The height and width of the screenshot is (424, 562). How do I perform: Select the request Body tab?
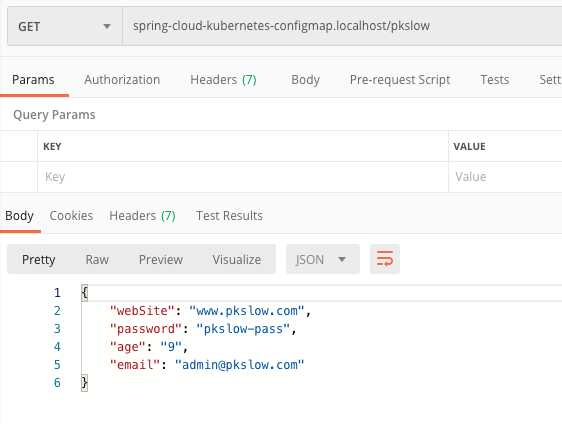[x=305, y=80]
